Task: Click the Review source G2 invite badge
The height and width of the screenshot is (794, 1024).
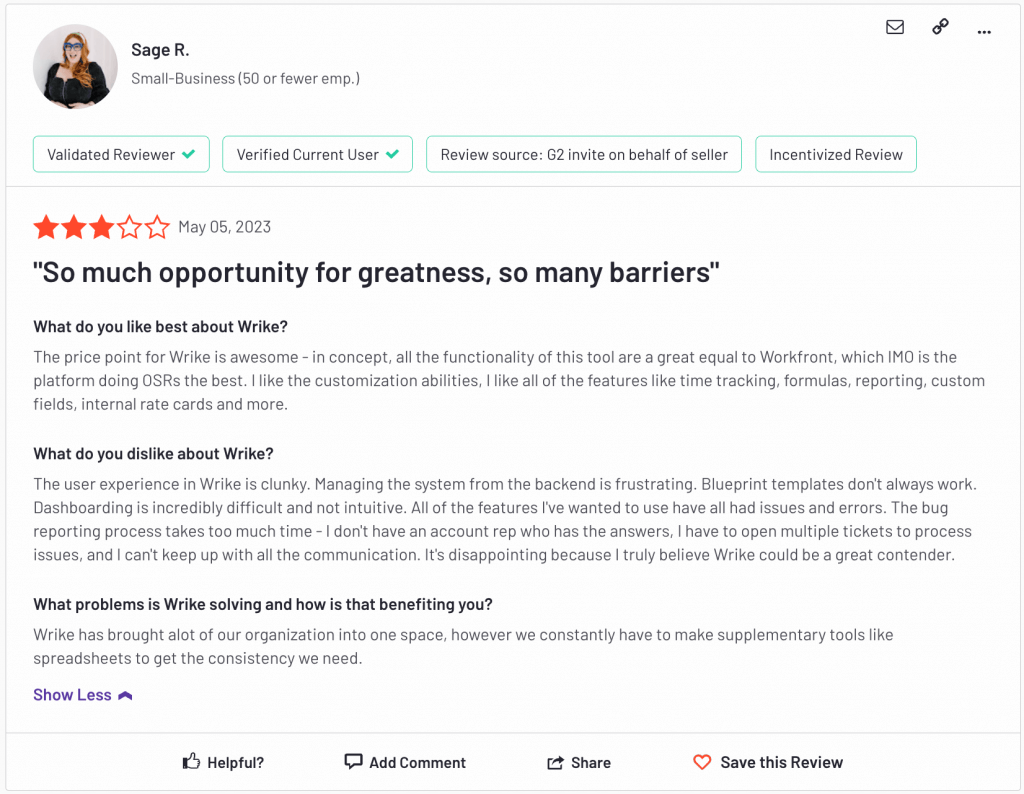Action: [x=584, y=154]
